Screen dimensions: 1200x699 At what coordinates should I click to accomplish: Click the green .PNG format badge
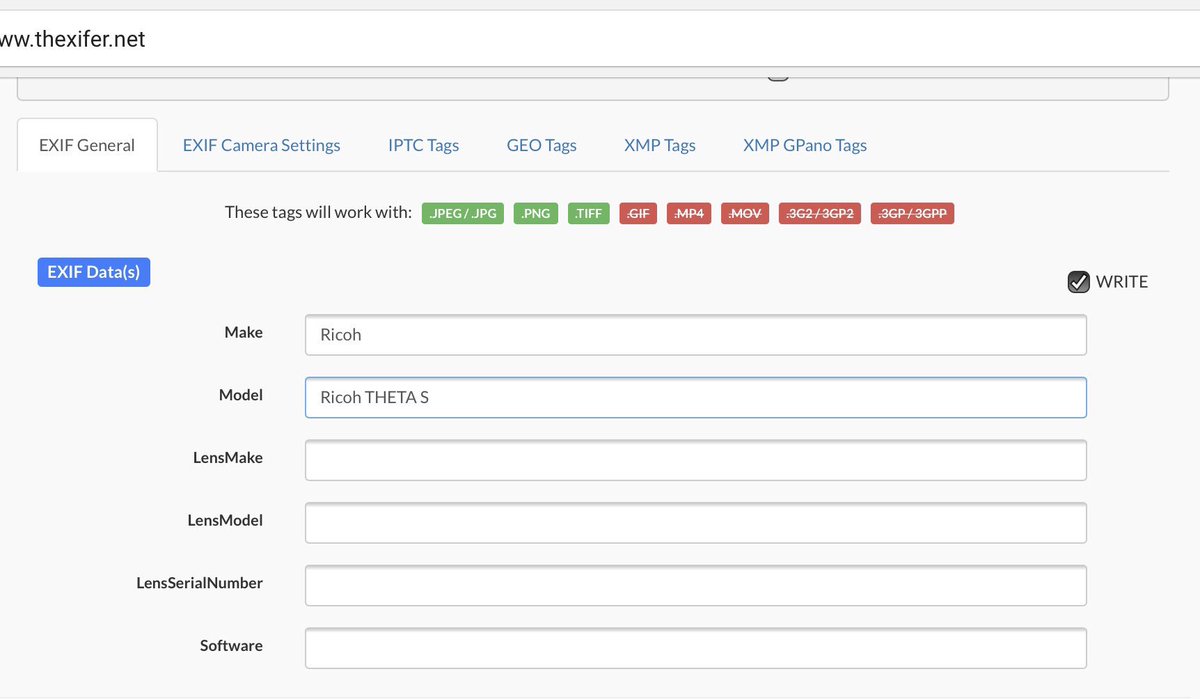click(536, 213)
